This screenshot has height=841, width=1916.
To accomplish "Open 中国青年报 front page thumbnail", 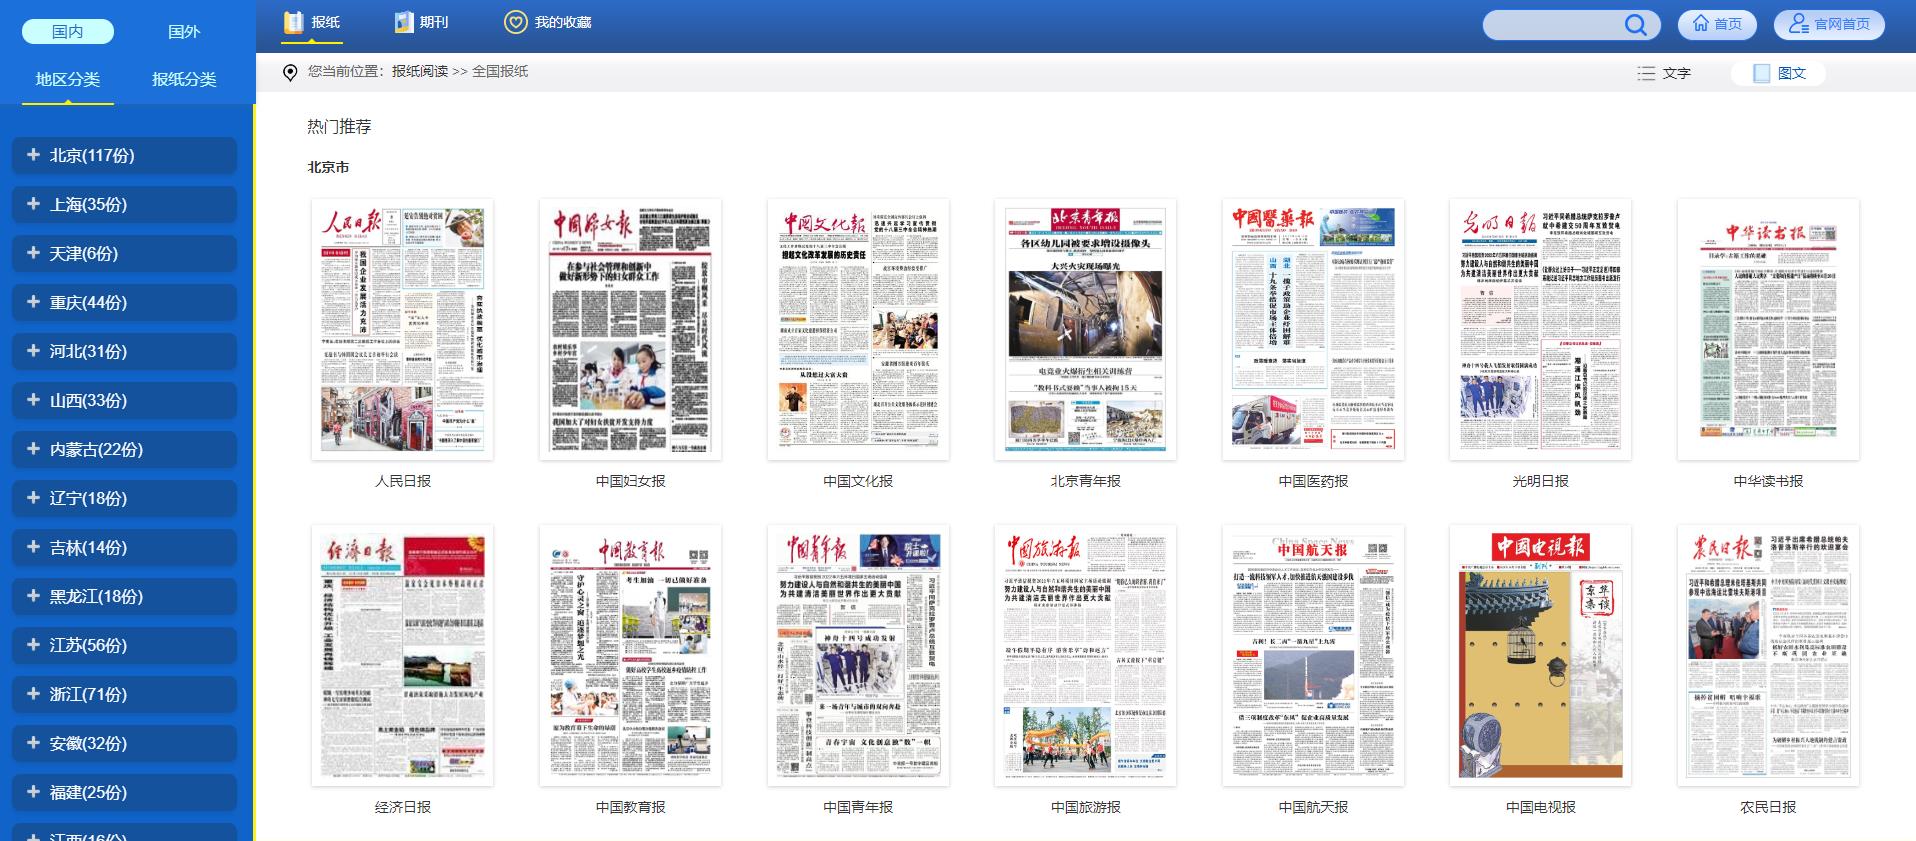I will [x=858, y=655].
